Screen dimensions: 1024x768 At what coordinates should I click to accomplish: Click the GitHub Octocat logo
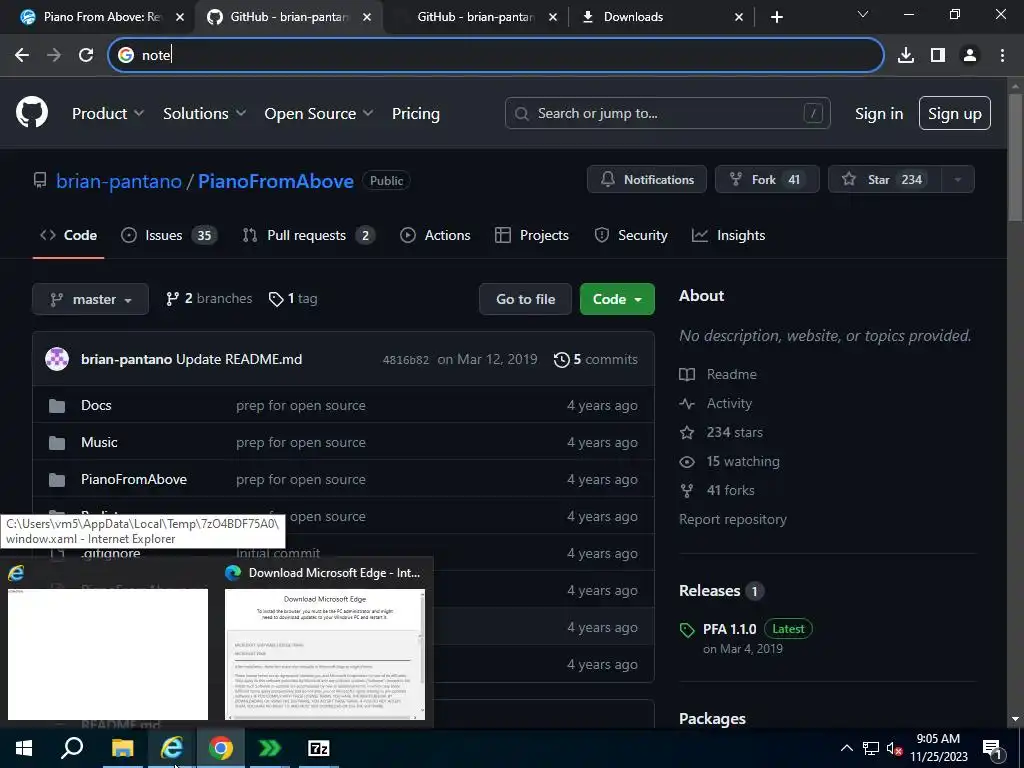tap(32, 112)
